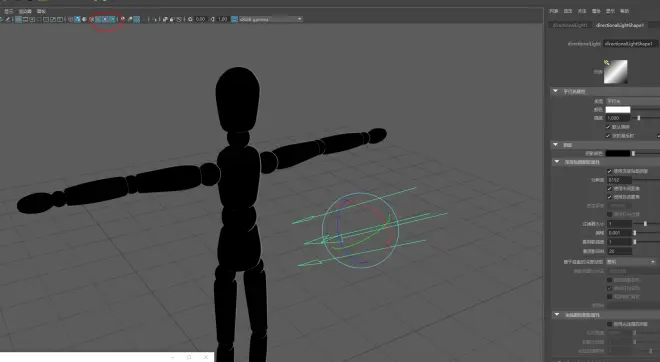This screenshot has width=660, height=362.
Task: Open the viewport 显示 menu
Action: 8,11
